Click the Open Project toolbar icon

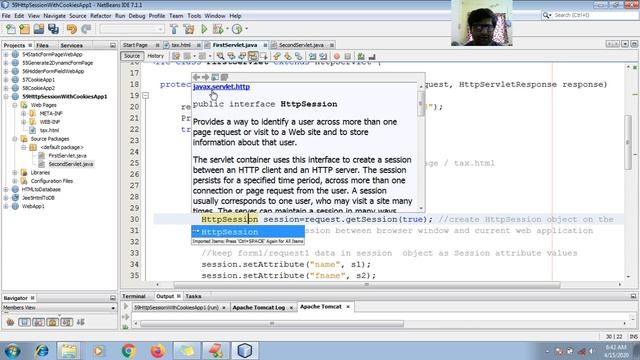coord(39,29)
